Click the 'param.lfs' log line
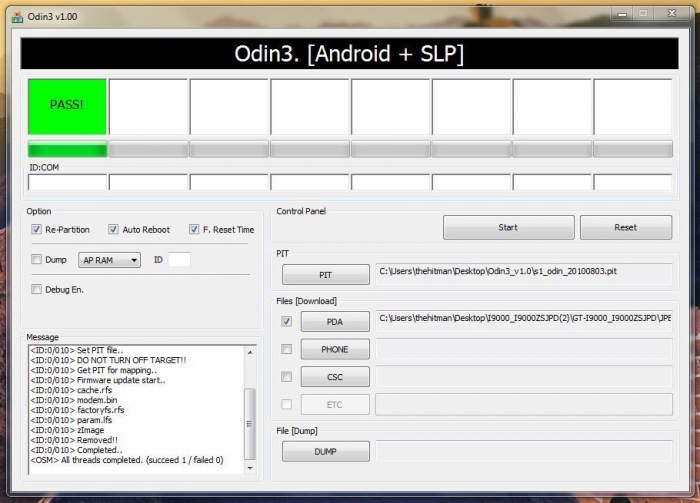Viewport: 700px width, 503px height. coord(71,420)
